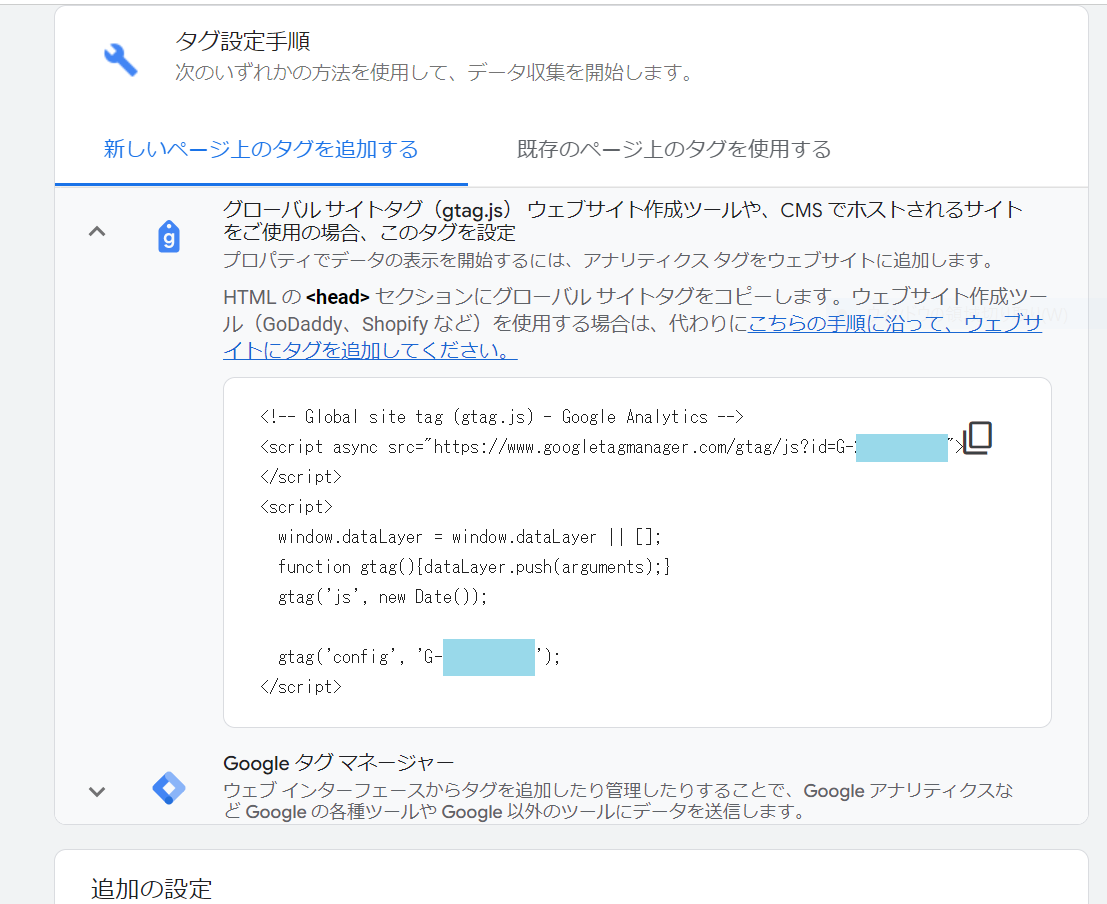Click the Google Tag Manager diamond icon
The height and width of the screenshot is (904, 1107).
(x=169, y=787)
